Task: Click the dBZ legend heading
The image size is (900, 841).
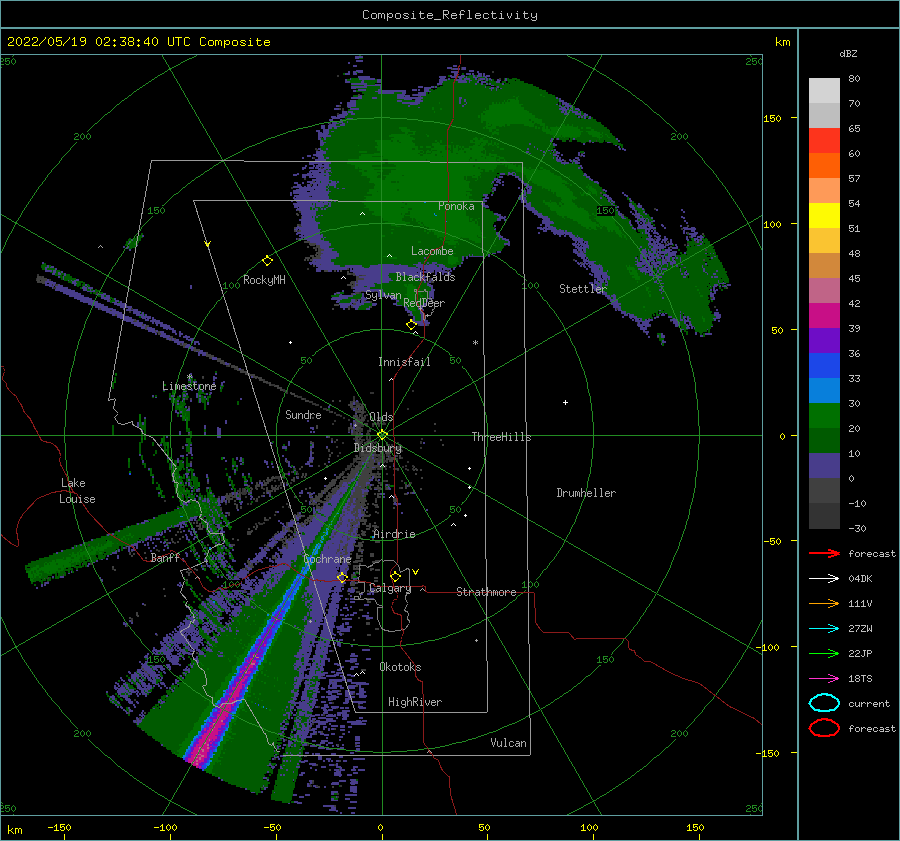Action: click(848, 53)
